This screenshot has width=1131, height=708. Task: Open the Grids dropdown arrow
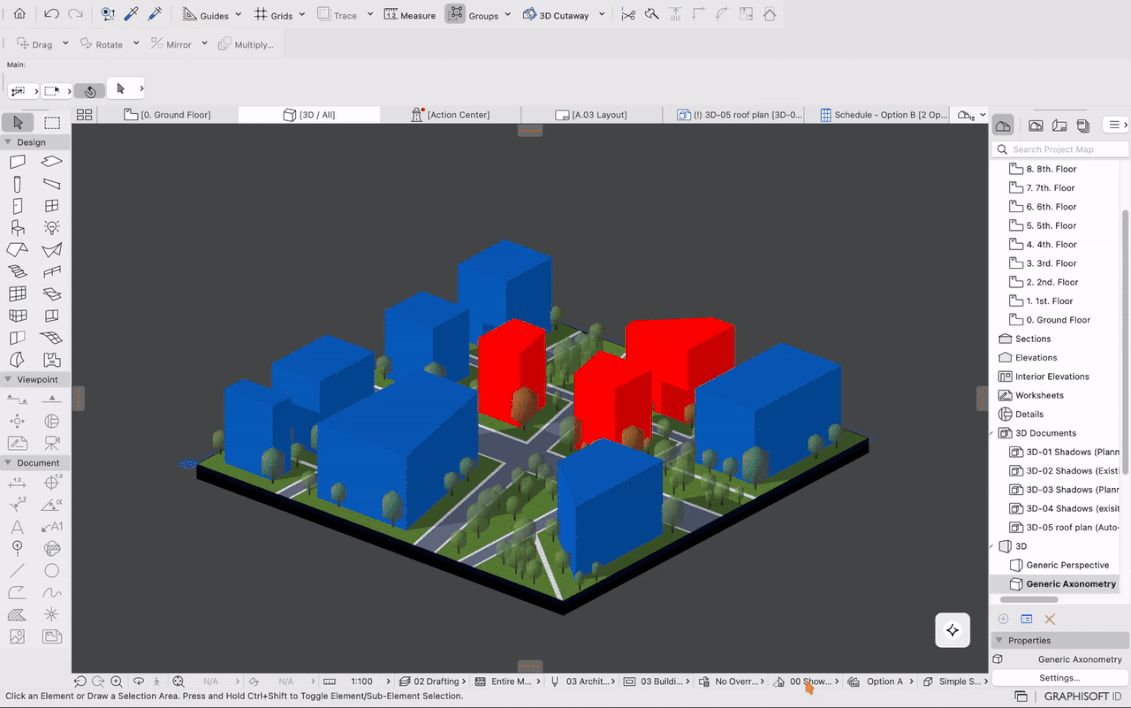coord(302,14)
